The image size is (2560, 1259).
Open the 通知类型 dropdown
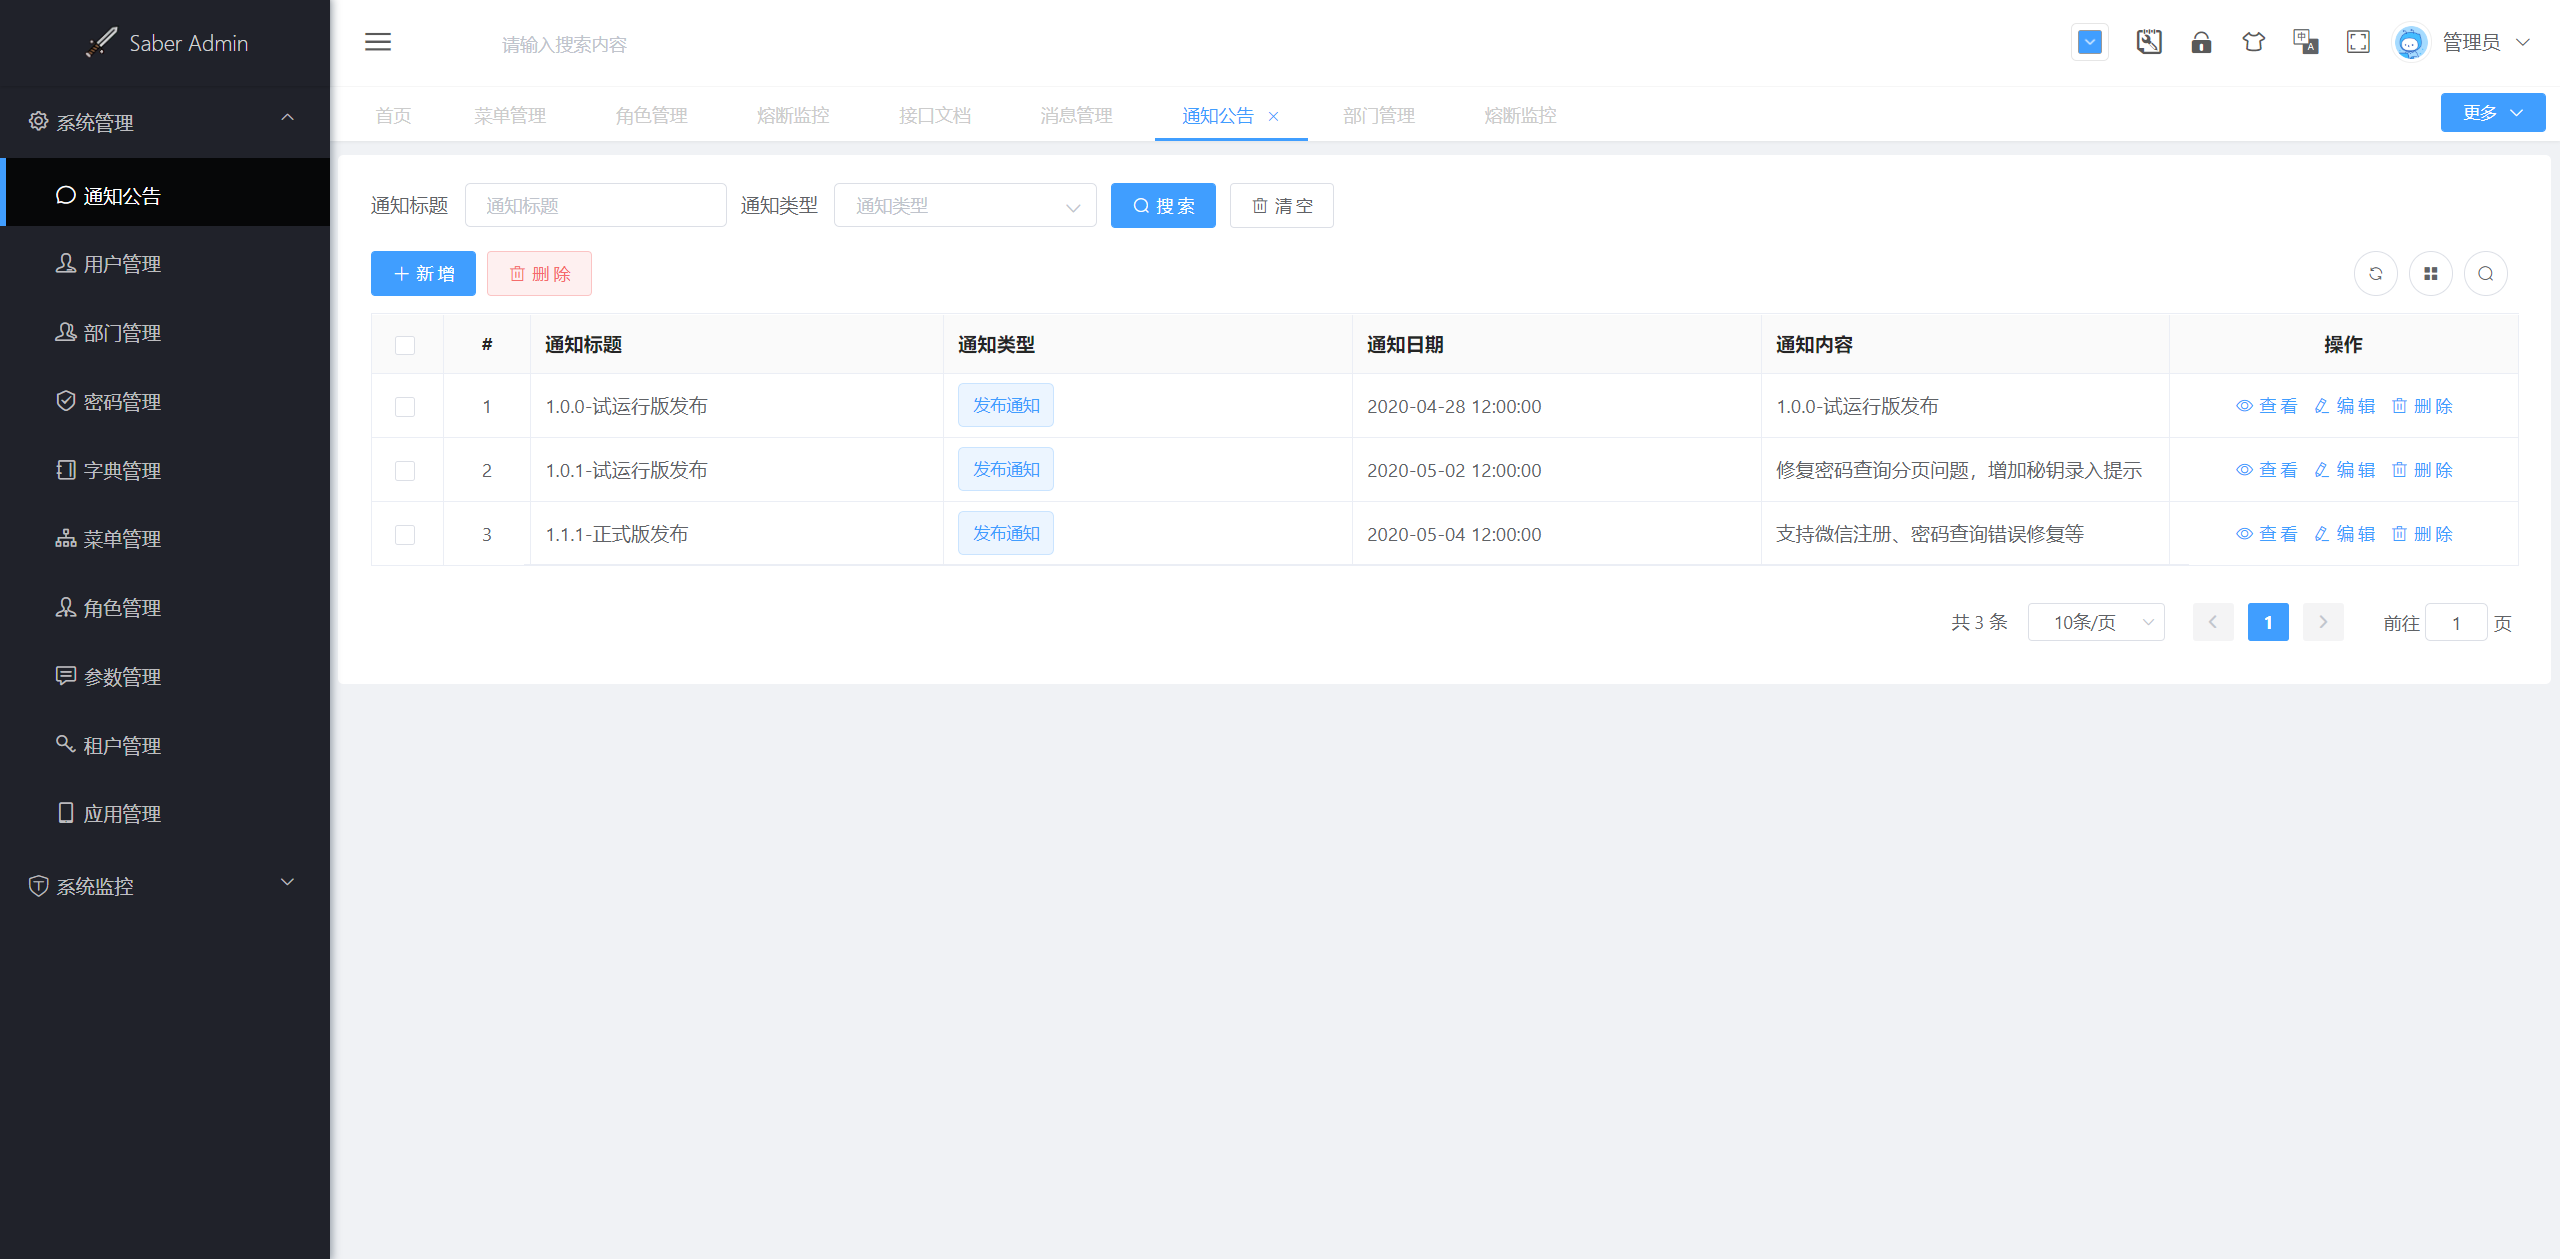965,206
